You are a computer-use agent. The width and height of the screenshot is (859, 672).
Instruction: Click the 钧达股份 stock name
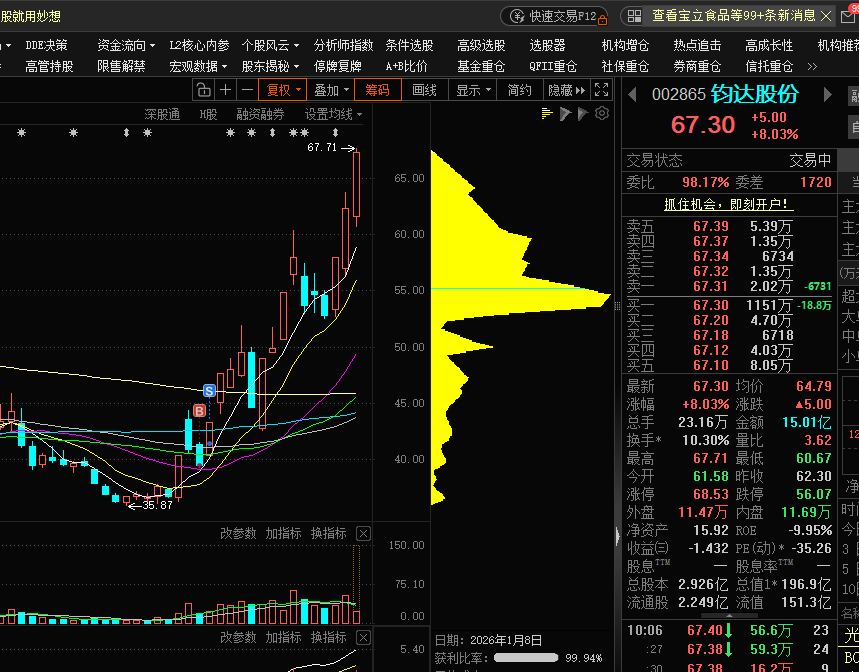coord(754,94)
